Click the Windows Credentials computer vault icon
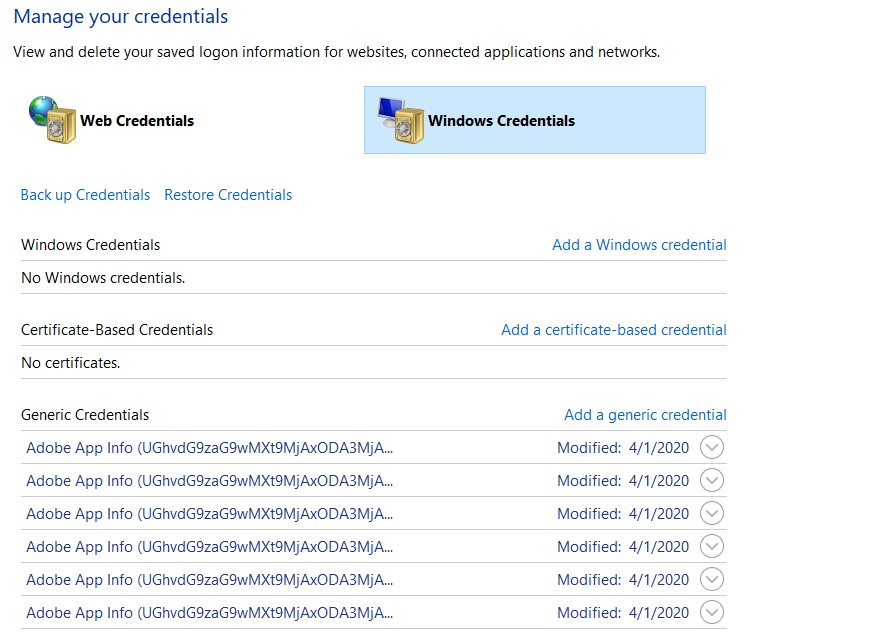Image resolution: width=872 pixels, height=633 pixels. coord(400,120)
